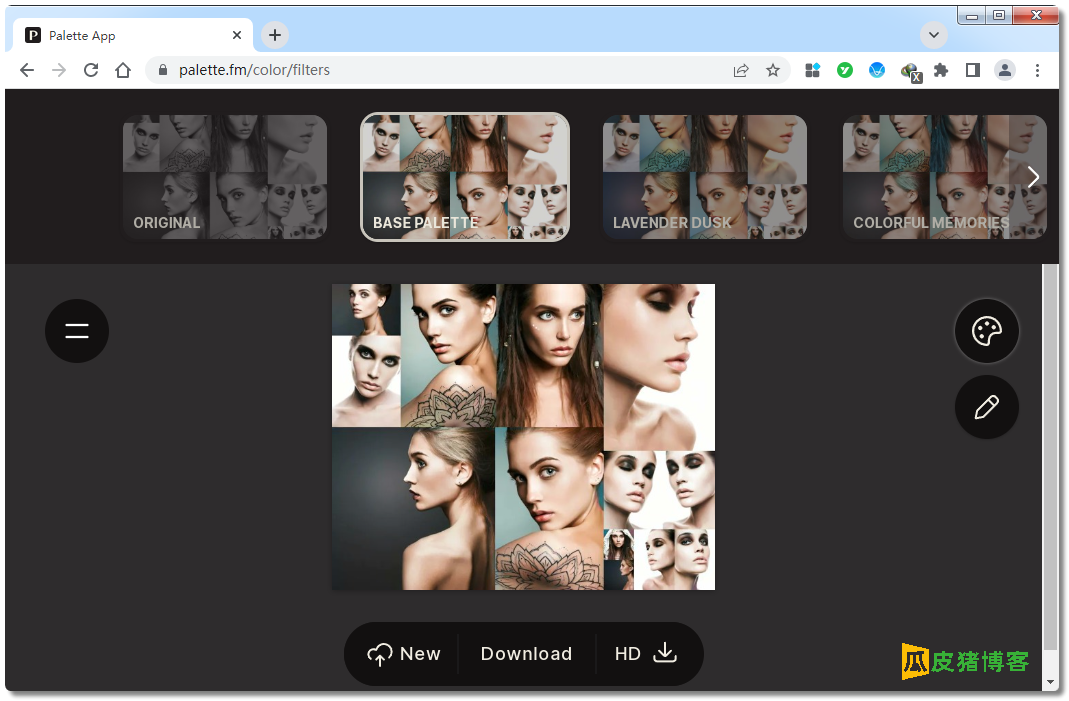Open the hamburger menu button
Image resolution: width=1069 pixels, height=701 pixels.
(77, 331)
